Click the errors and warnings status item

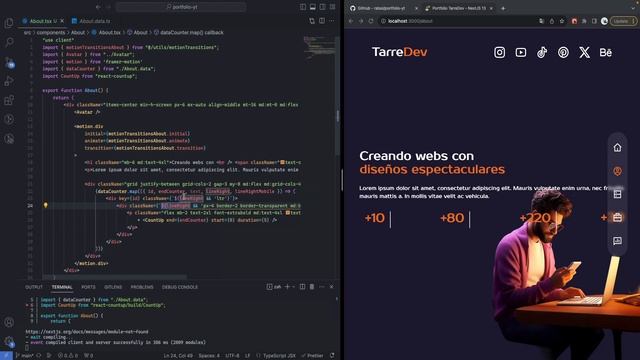68,356
